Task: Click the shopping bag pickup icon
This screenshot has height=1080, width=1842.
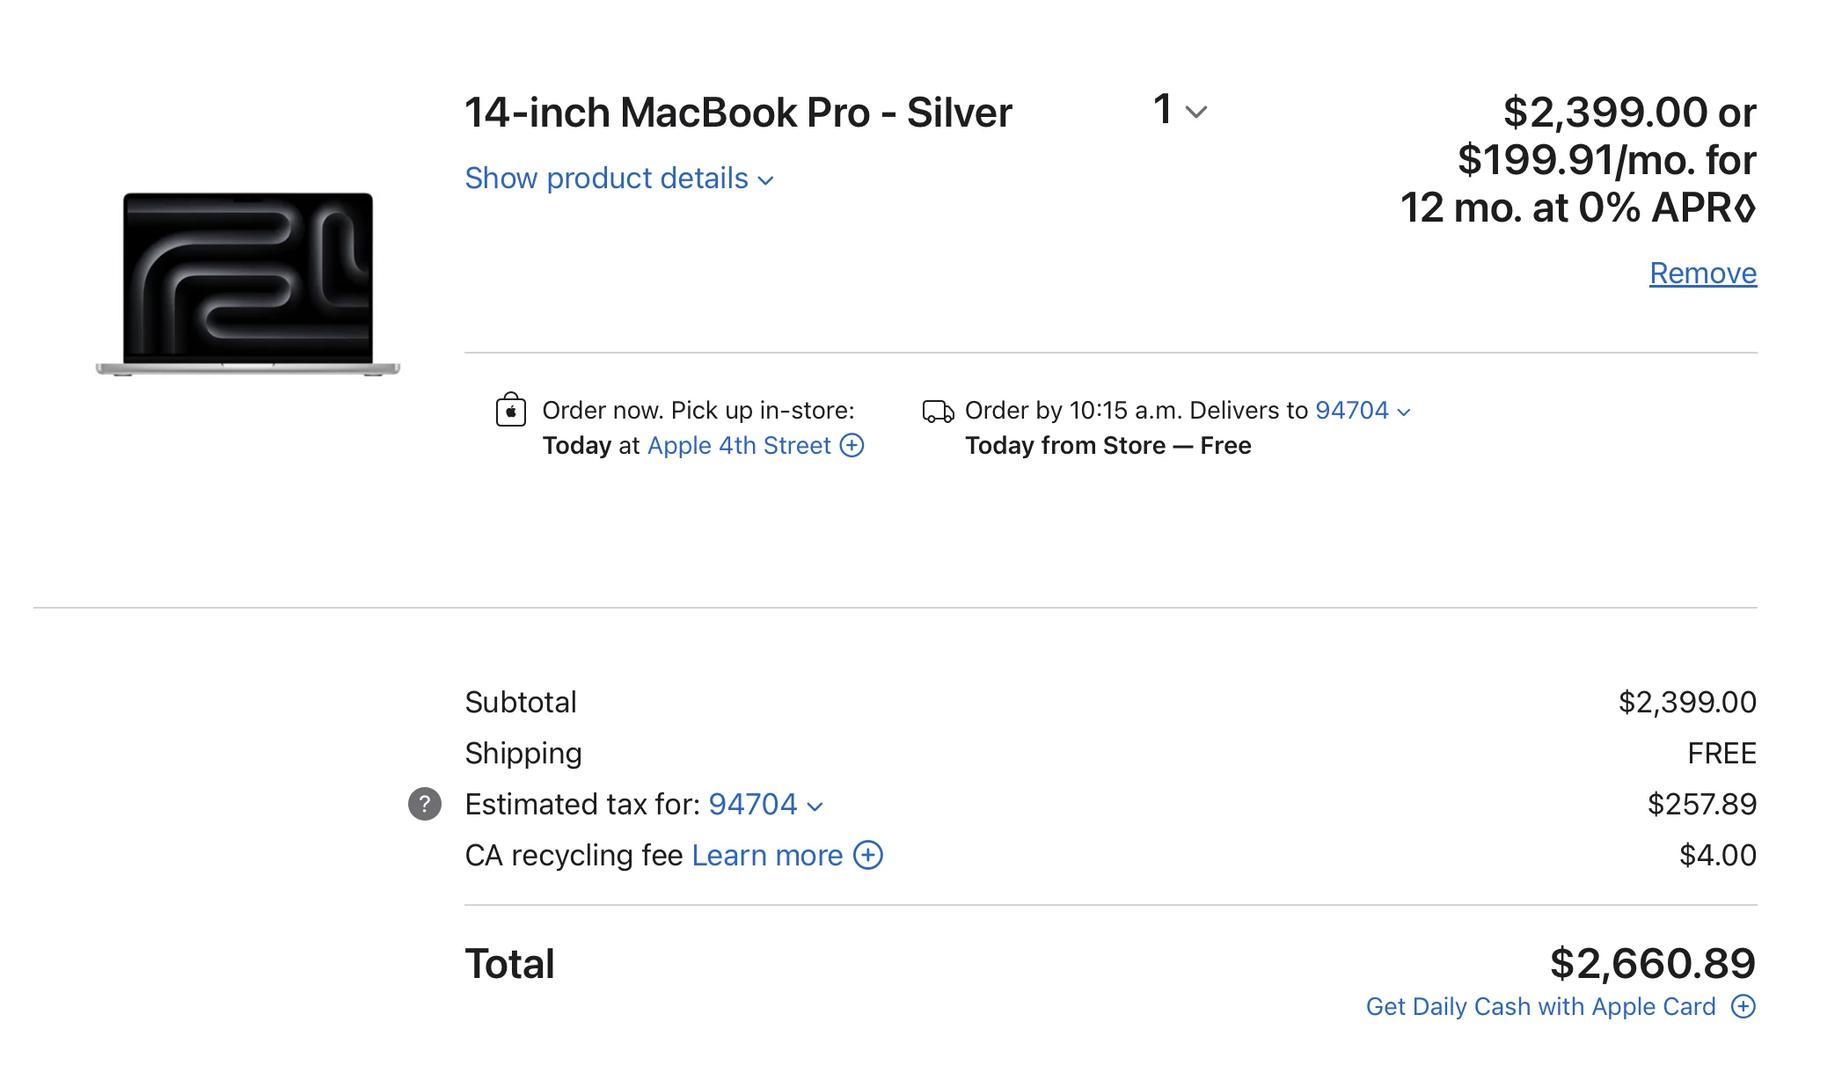Action: tap(511, 410)
